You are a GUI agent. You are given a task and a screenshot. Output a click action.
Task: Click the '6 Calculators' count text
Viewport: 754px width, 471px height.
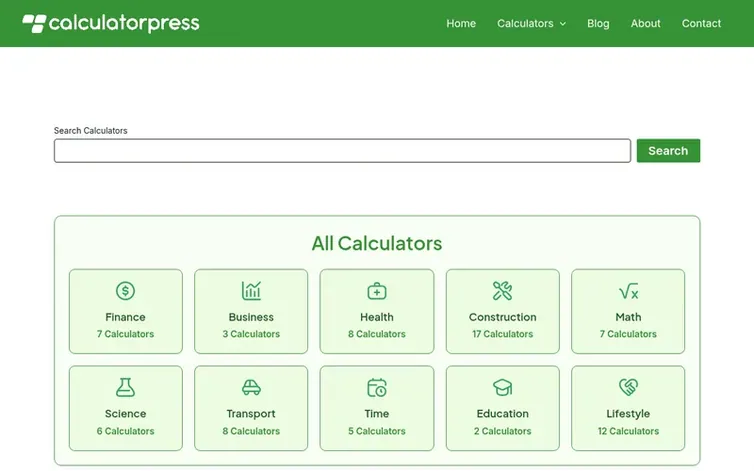[126, 431]
